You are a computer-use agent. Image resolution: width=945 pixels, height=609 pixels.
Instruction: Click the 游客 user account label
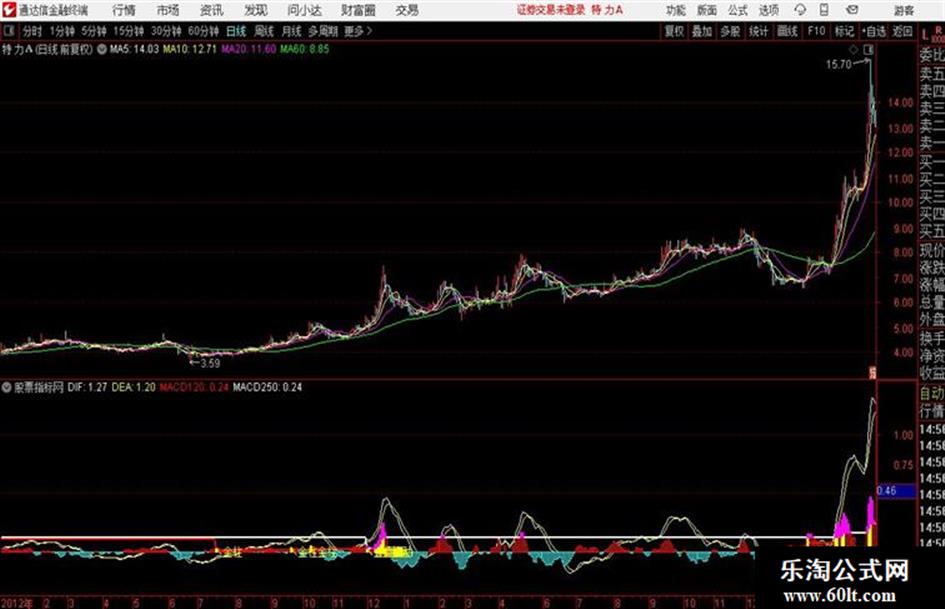pyautogui.click(x=903, y=10)
